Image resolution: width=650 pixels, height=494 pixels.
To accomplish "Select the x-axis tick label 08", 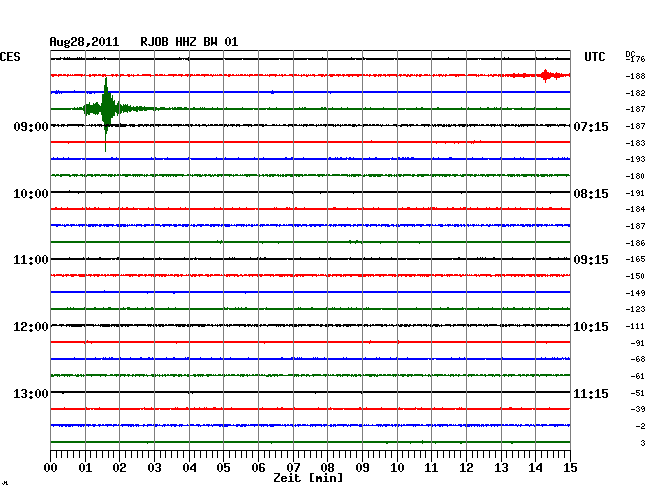I will tap(327, 468).
